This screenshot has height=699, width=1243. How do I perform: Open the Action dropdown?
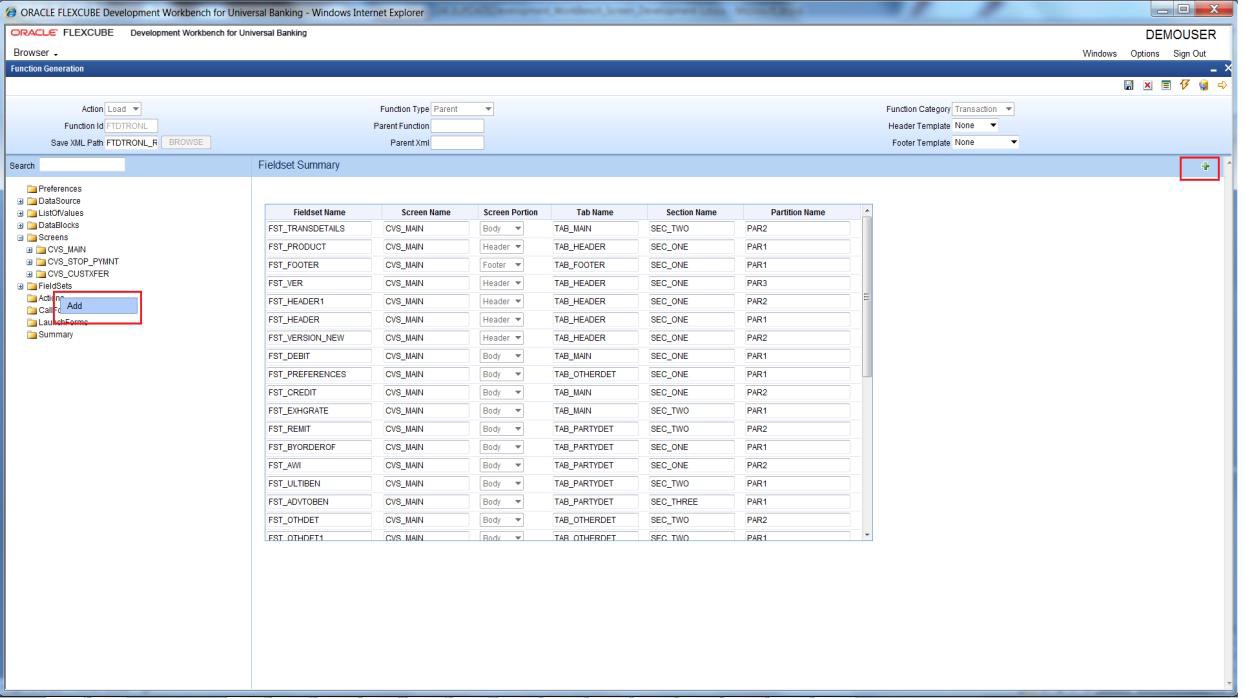(124, 109)
